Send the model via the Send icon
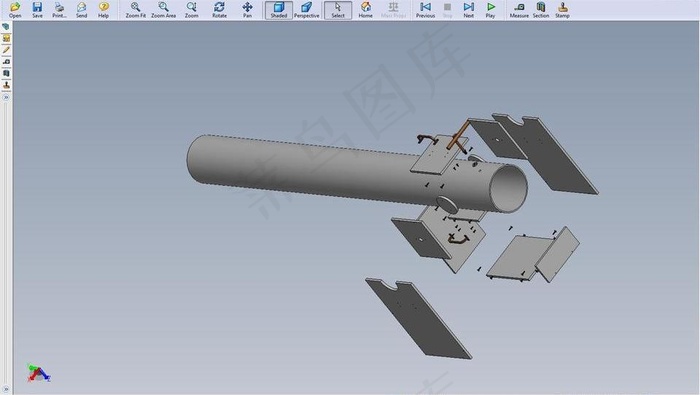Image resolution: width=700 pixels, height=395 pixels. 81,9
